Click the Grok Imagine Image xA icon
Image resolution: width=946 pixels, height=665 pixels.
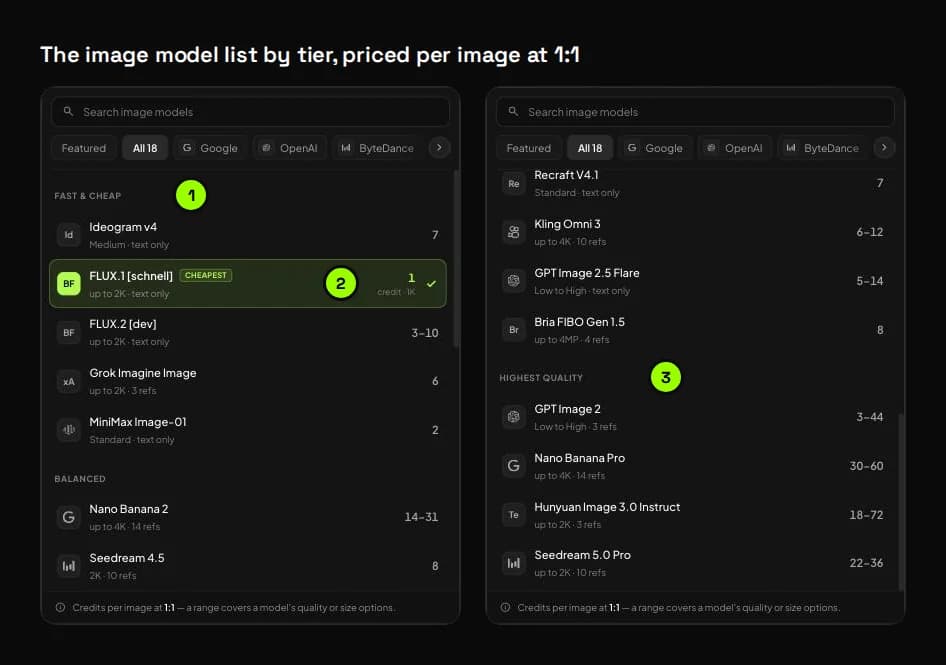click(x=69, y=381)
